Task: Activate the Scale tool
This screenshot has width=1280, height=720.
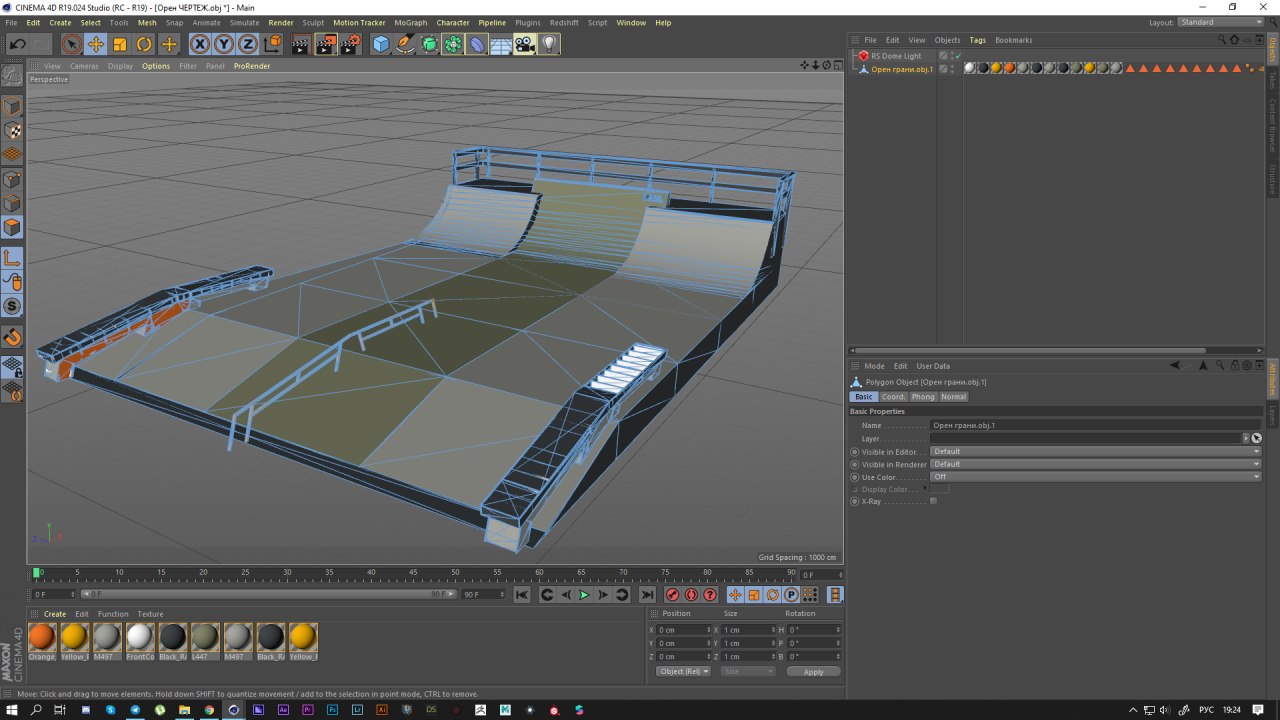Action: pos(120,44)
